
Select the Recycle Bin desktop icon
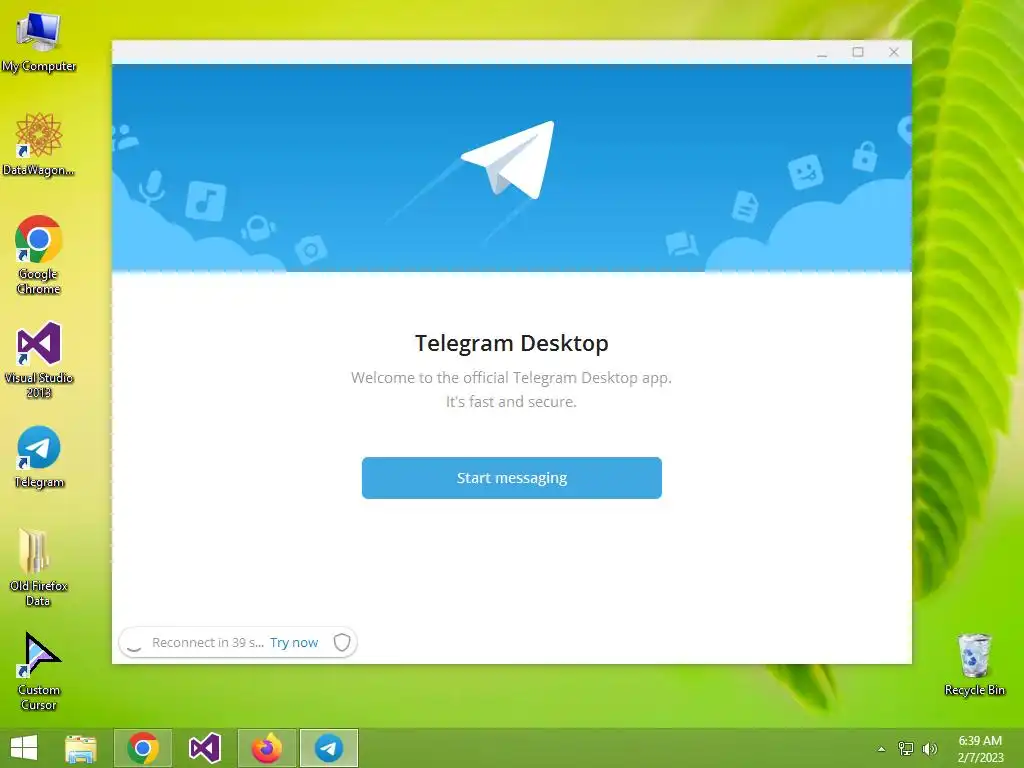974,664
